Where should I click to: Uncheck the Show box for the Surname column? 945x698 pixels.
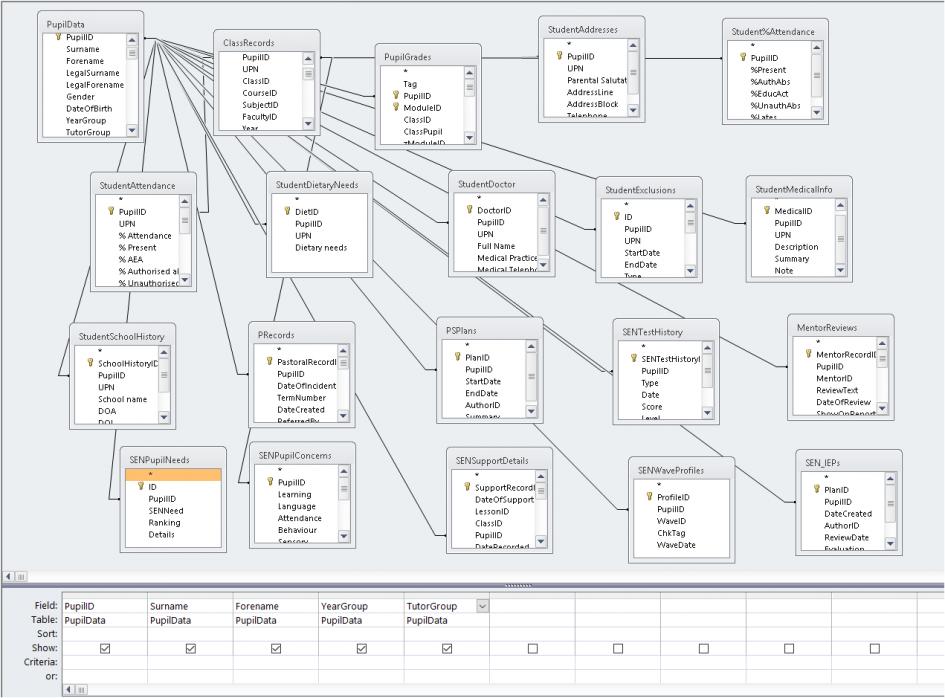click(x=190, y=649)
